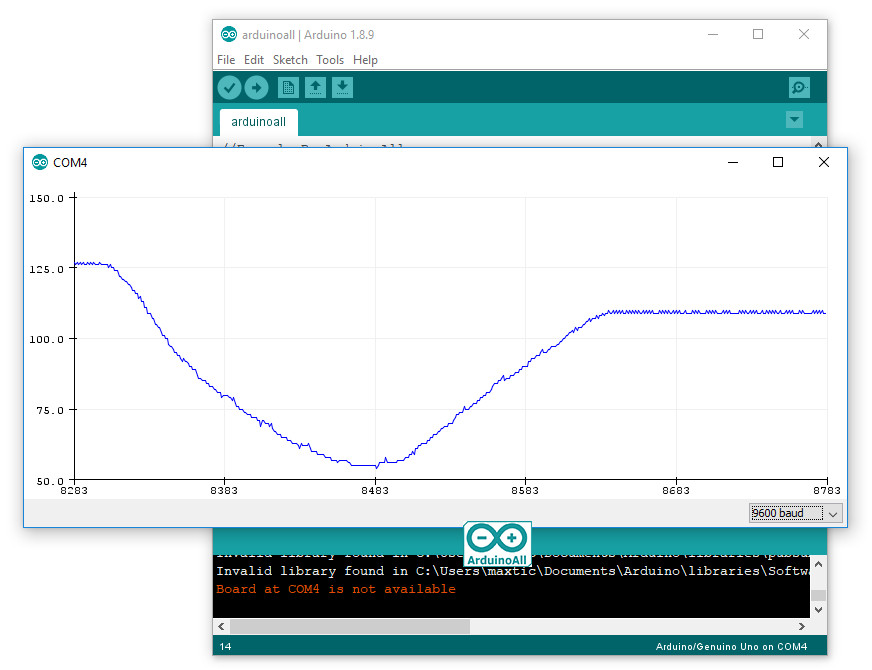Click the Arduino logo in the IDE title bar
Screen dimensions: 872x670
[229, 34]
